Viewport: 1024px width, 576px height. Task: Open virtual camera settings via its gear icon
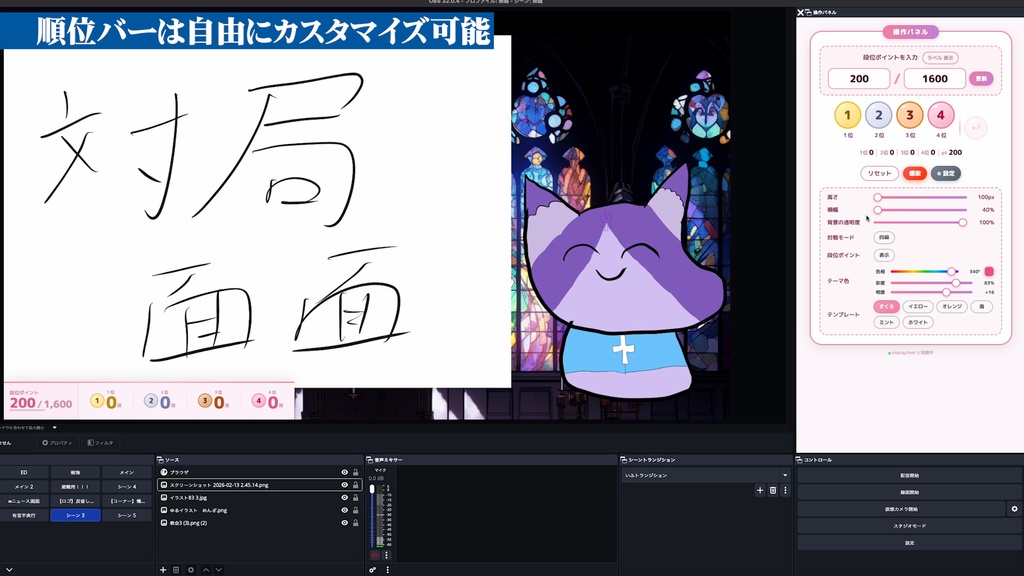[x=1015, y=509]
